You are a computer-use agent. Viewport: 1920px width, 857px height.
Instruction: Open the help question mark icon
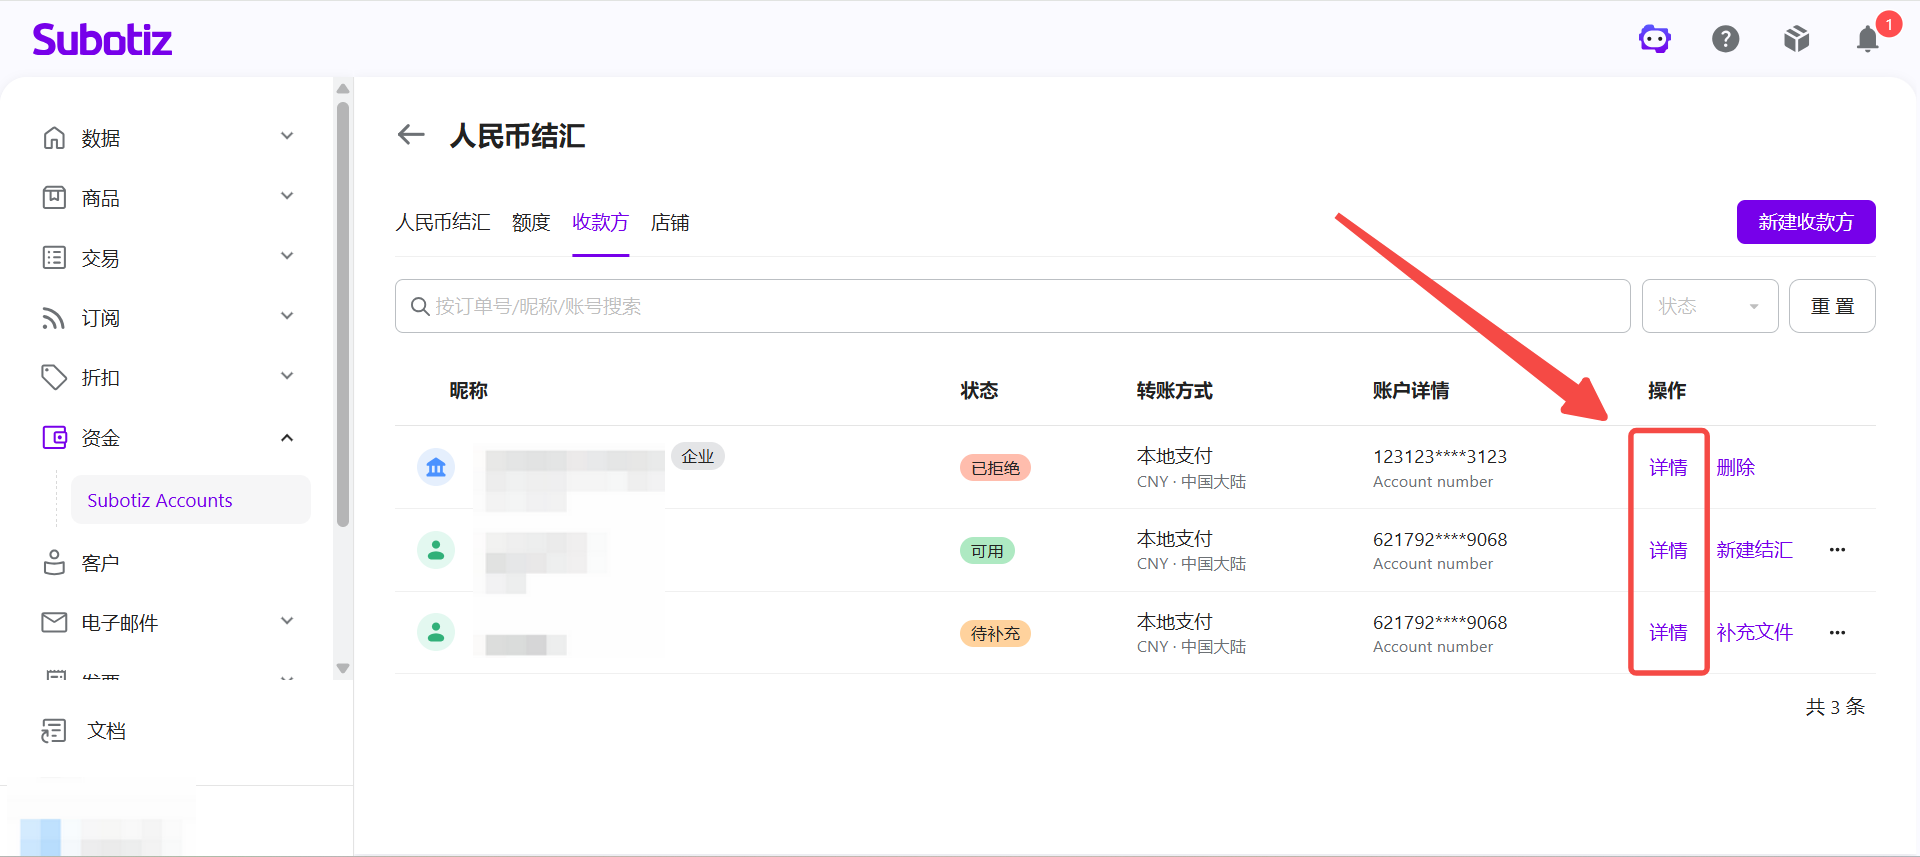1726,39
